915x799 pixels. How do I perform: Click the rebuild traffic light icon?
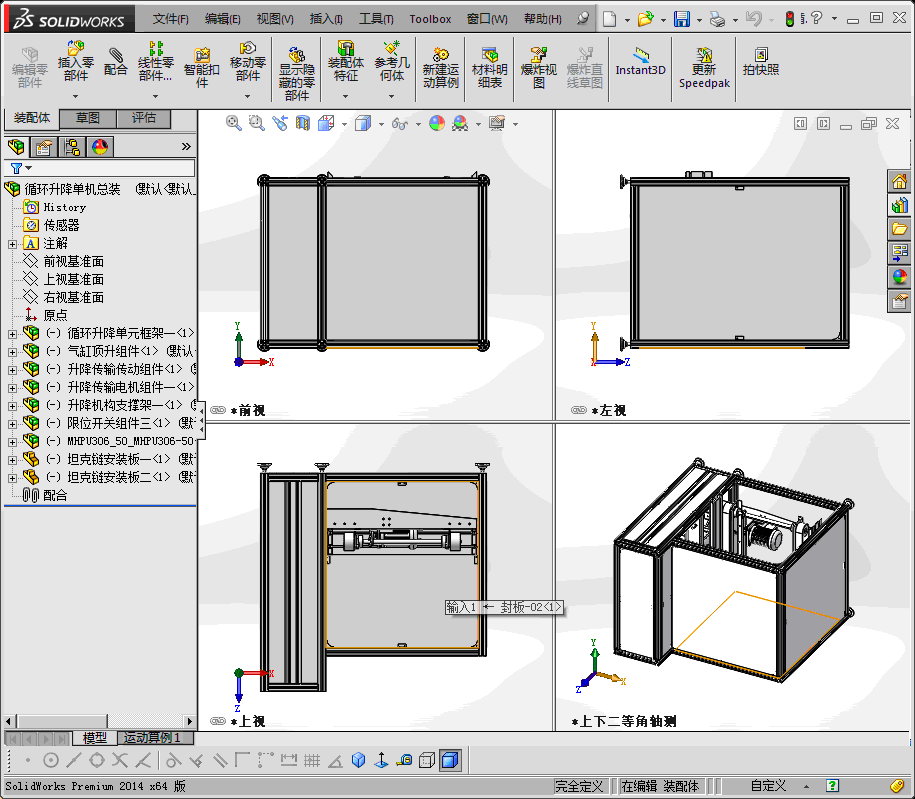tap(790, 19)
